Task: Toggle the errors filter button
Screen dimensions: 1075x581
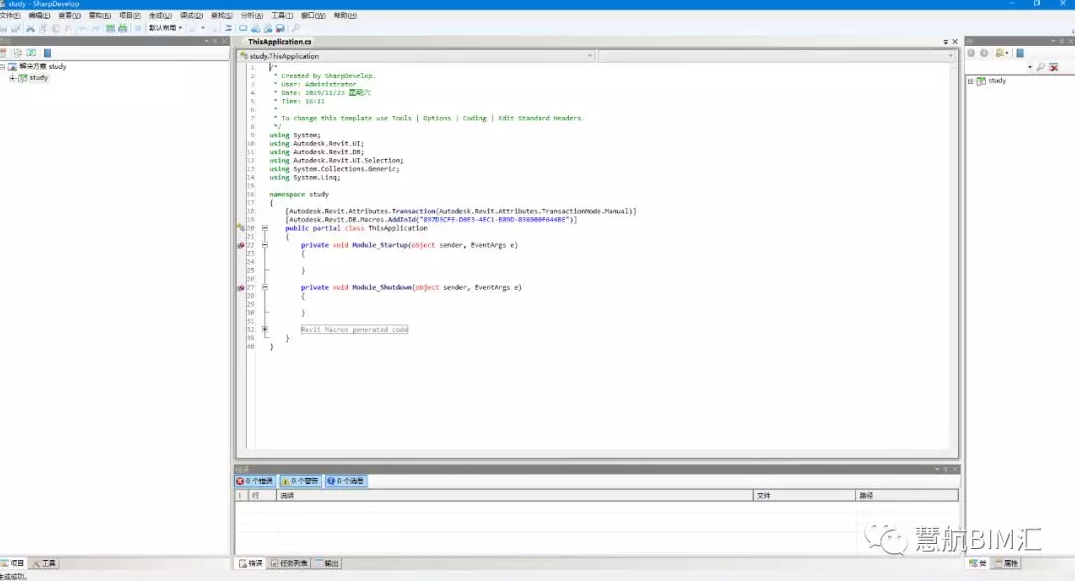Action: point(254,481)
